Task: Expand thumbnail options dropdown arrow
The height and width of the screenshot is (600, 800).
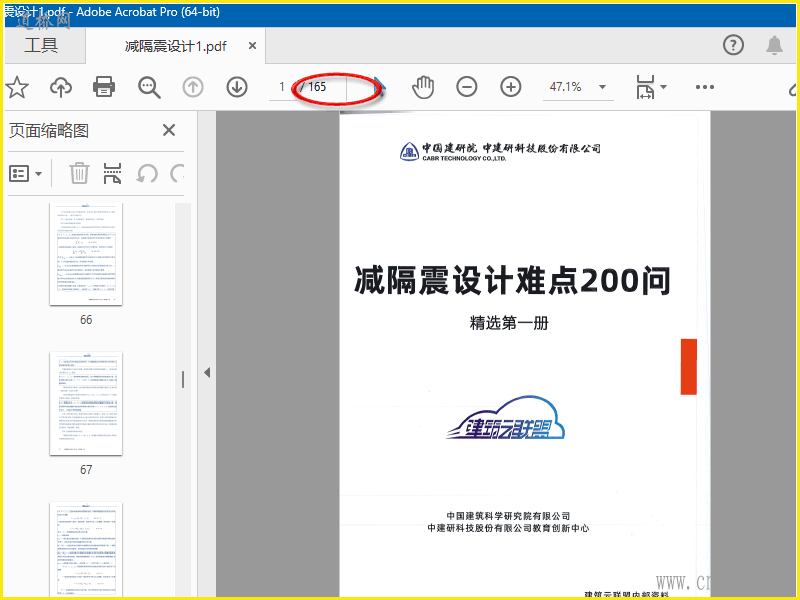Action: coord(39,174)
